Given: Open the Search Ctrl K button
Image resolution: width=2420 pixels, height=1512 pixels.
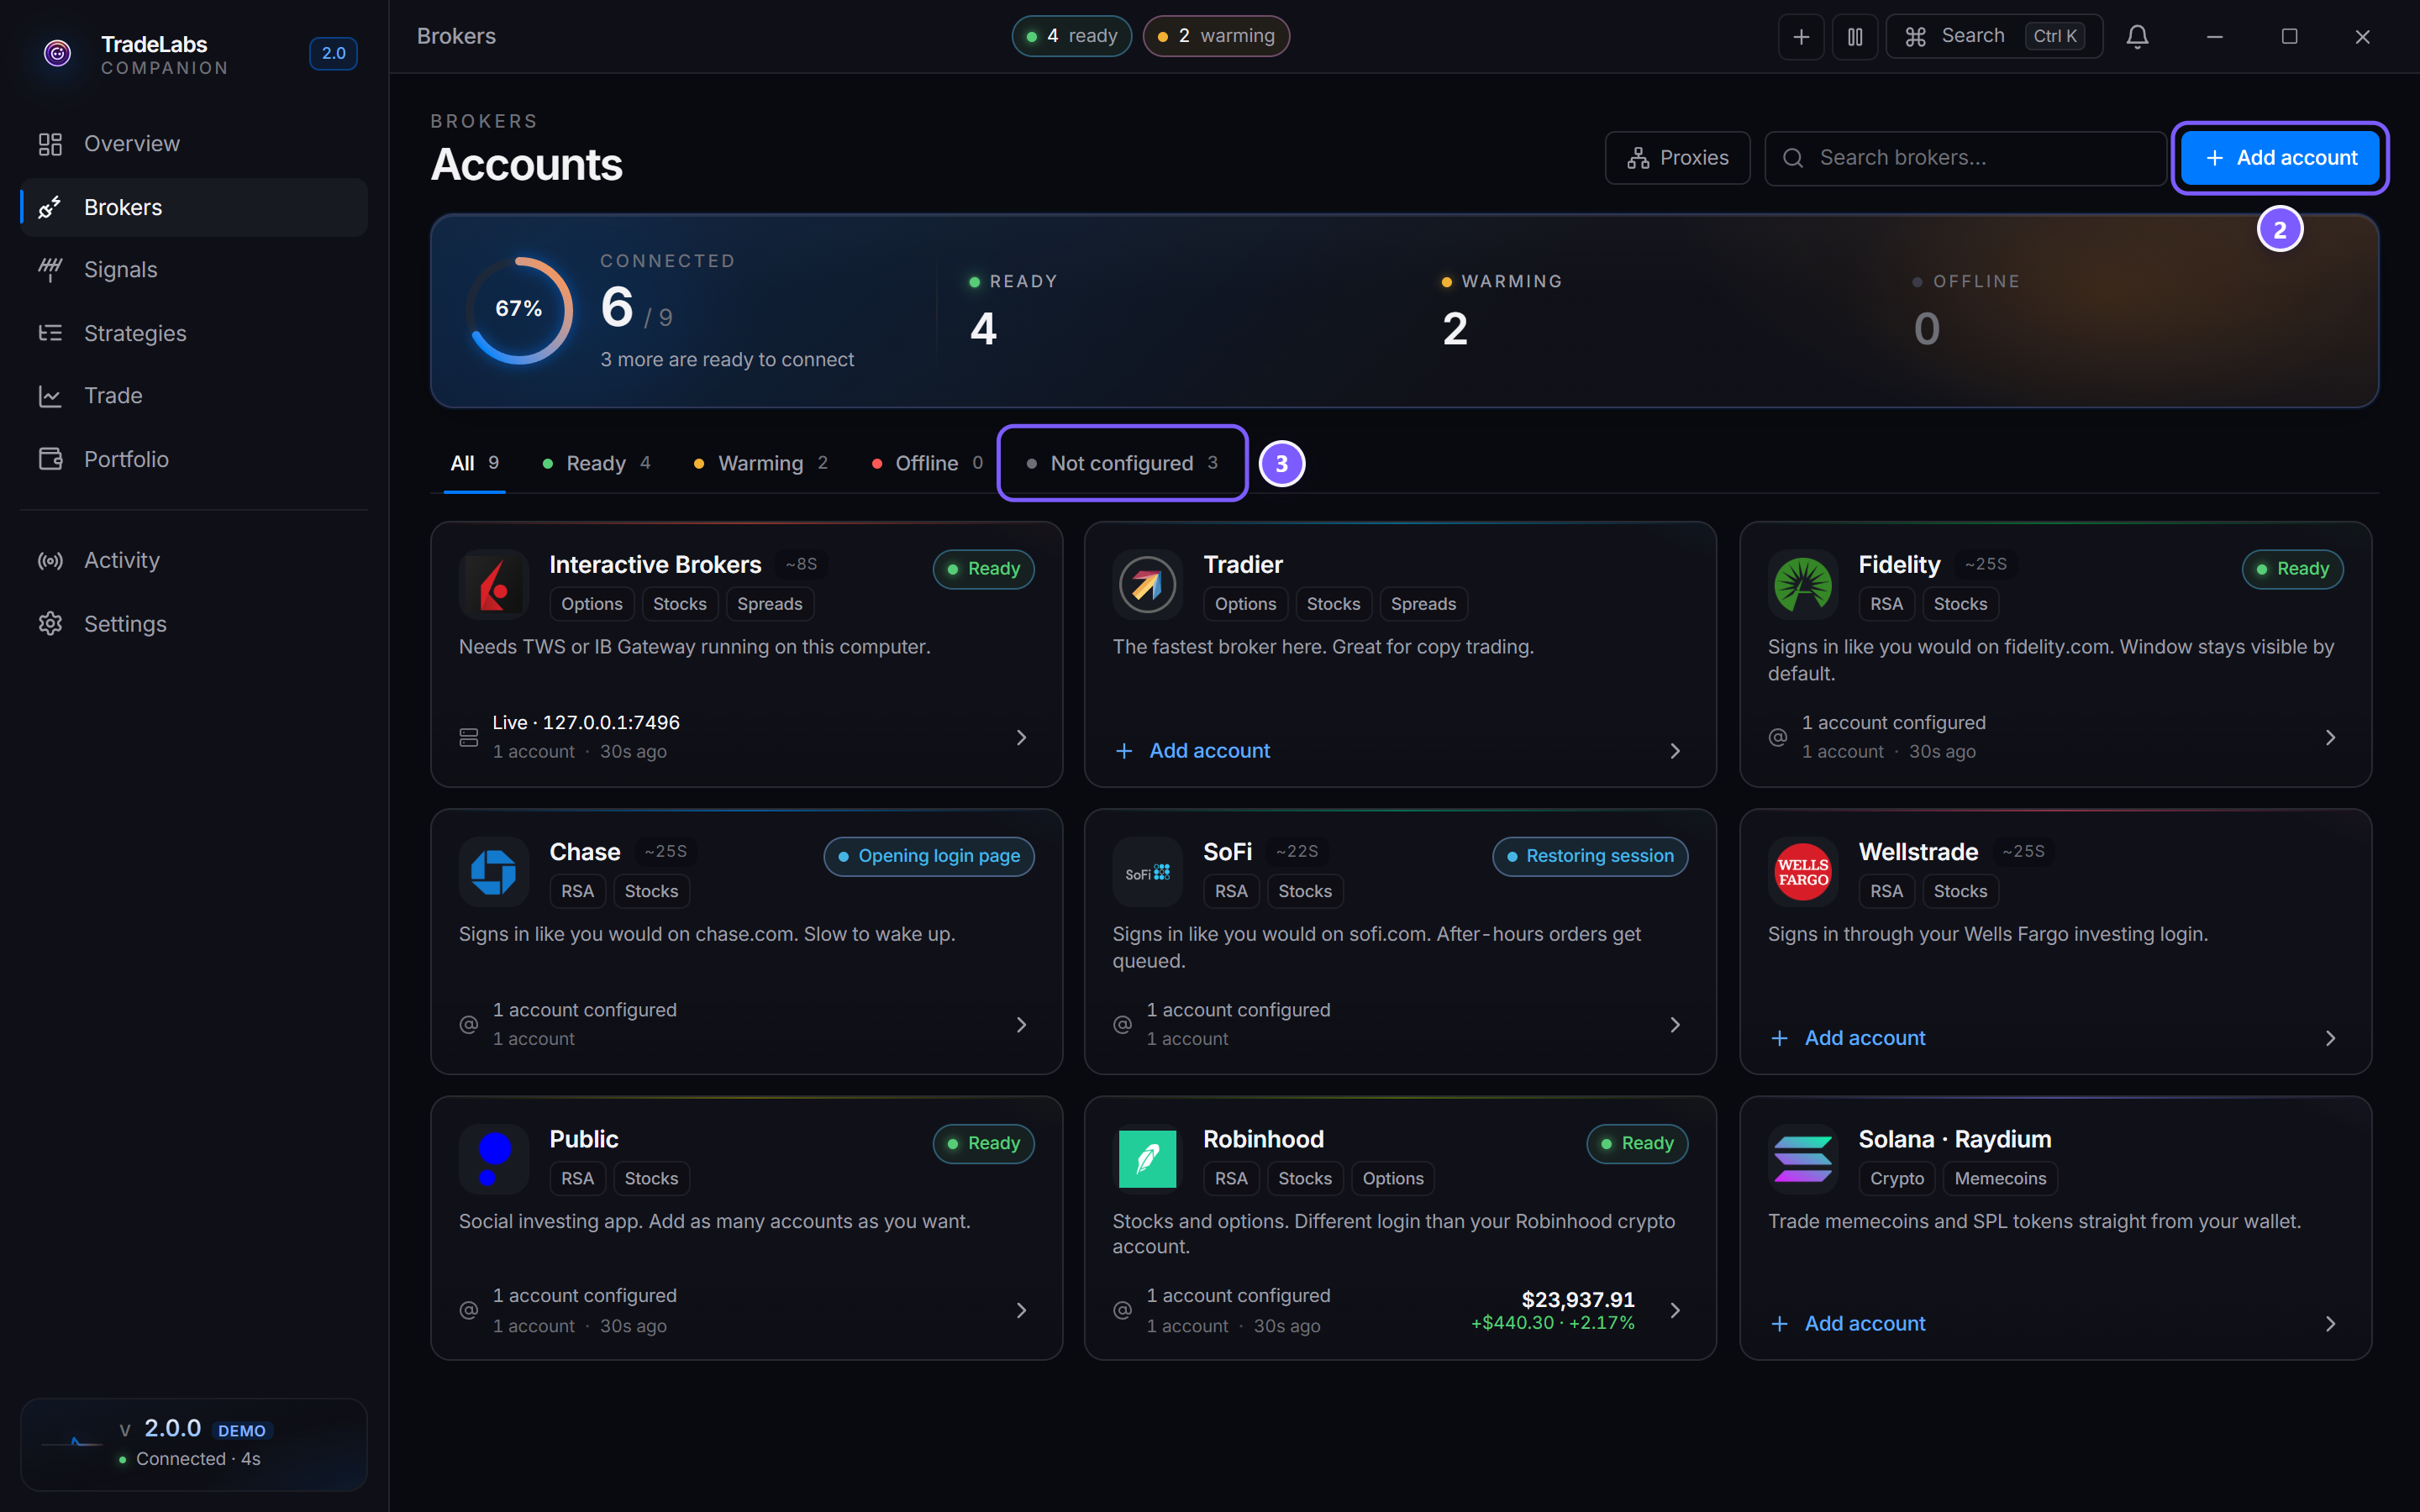Looking at the screenshot, I should 1994,37.
